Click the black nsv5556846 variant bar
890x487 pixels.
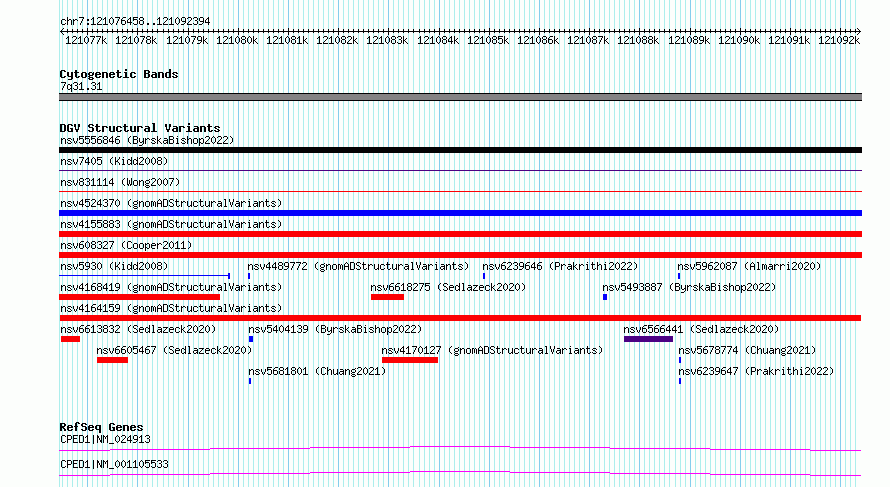click(x=460, y=150)
